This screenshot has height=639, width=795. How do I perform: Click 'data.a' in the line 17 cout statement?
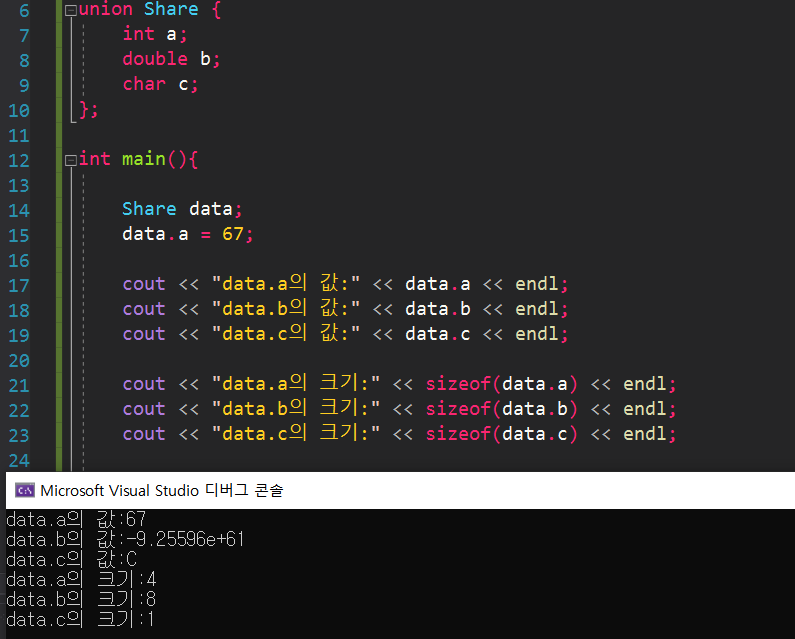point(438,284)
